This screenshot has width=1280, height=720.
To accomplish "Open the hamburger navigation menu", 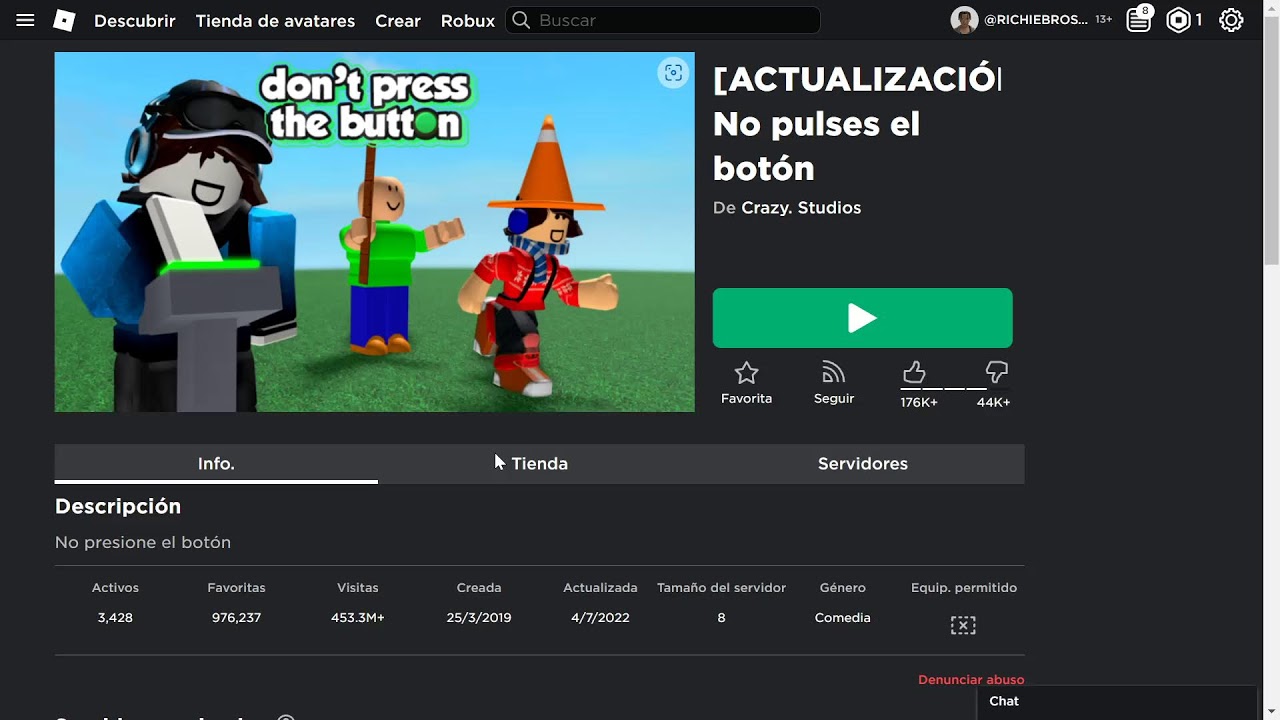I will click(x=26, y=20).
